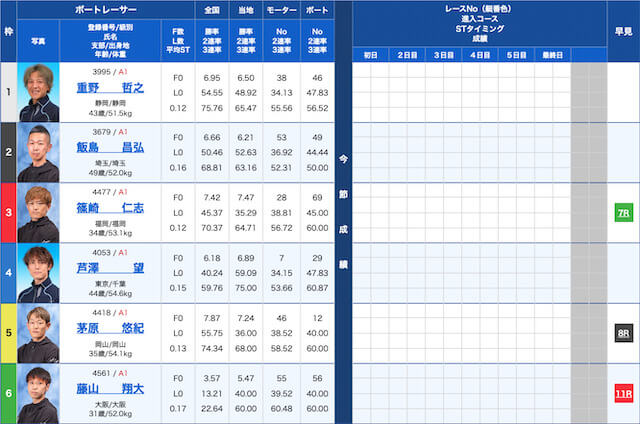Click the 写真 column header

[x=38, y=41]
